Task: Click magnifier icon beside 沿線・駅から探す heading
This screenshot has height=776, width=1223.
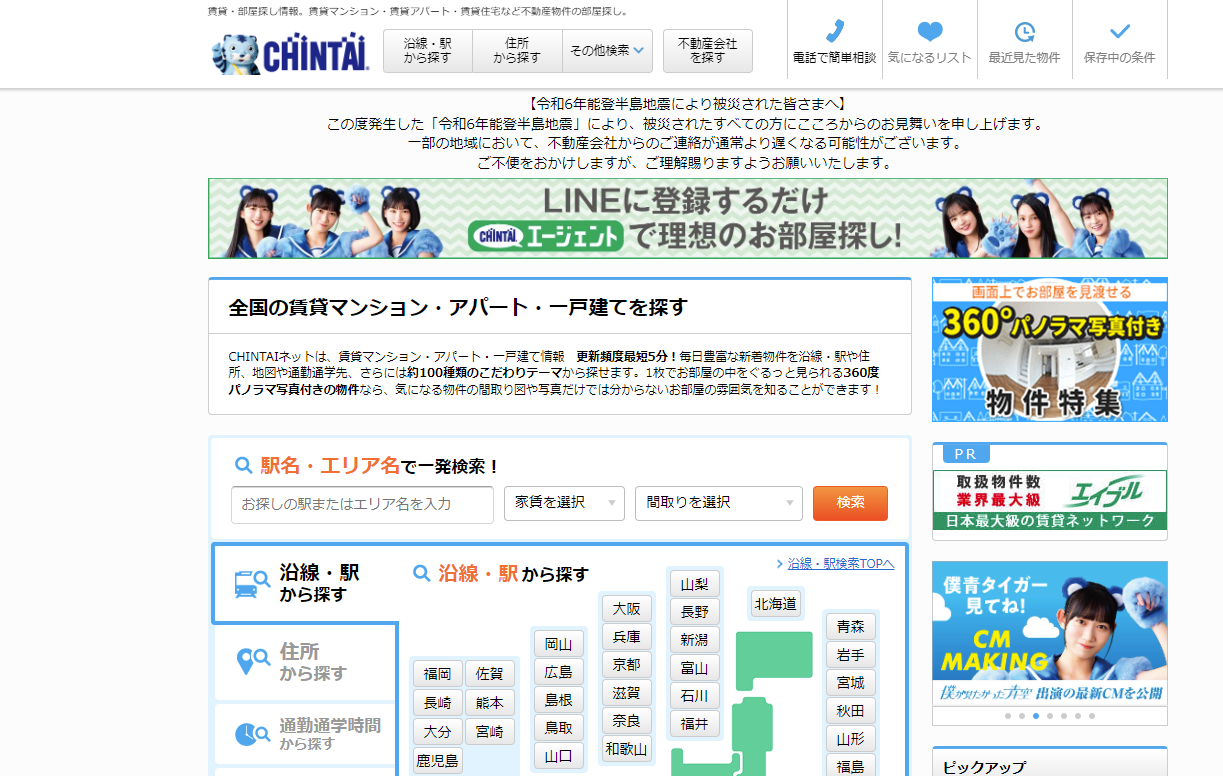Action: [422, 573]
